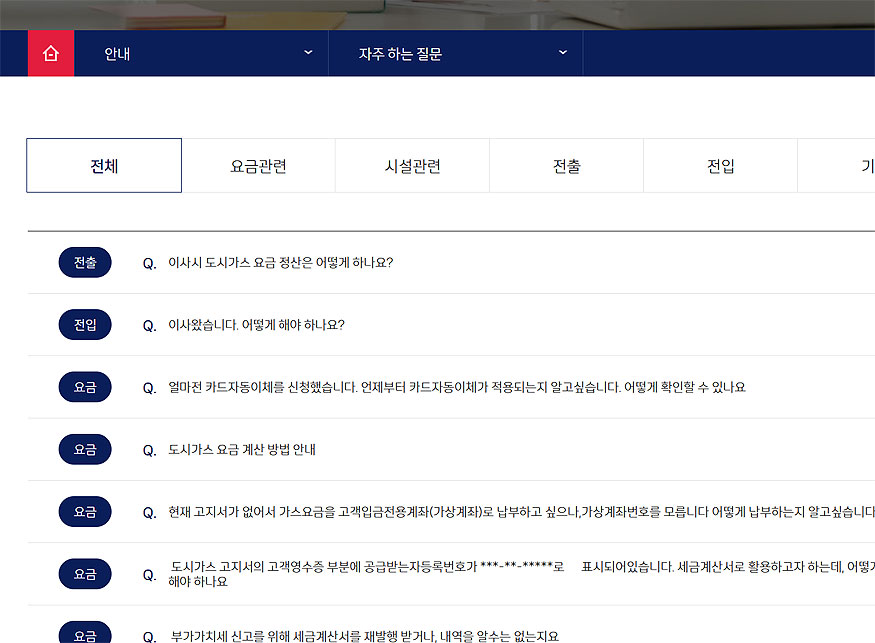Click 요금 badge beside 요금 계산 방법

(85, 450)
